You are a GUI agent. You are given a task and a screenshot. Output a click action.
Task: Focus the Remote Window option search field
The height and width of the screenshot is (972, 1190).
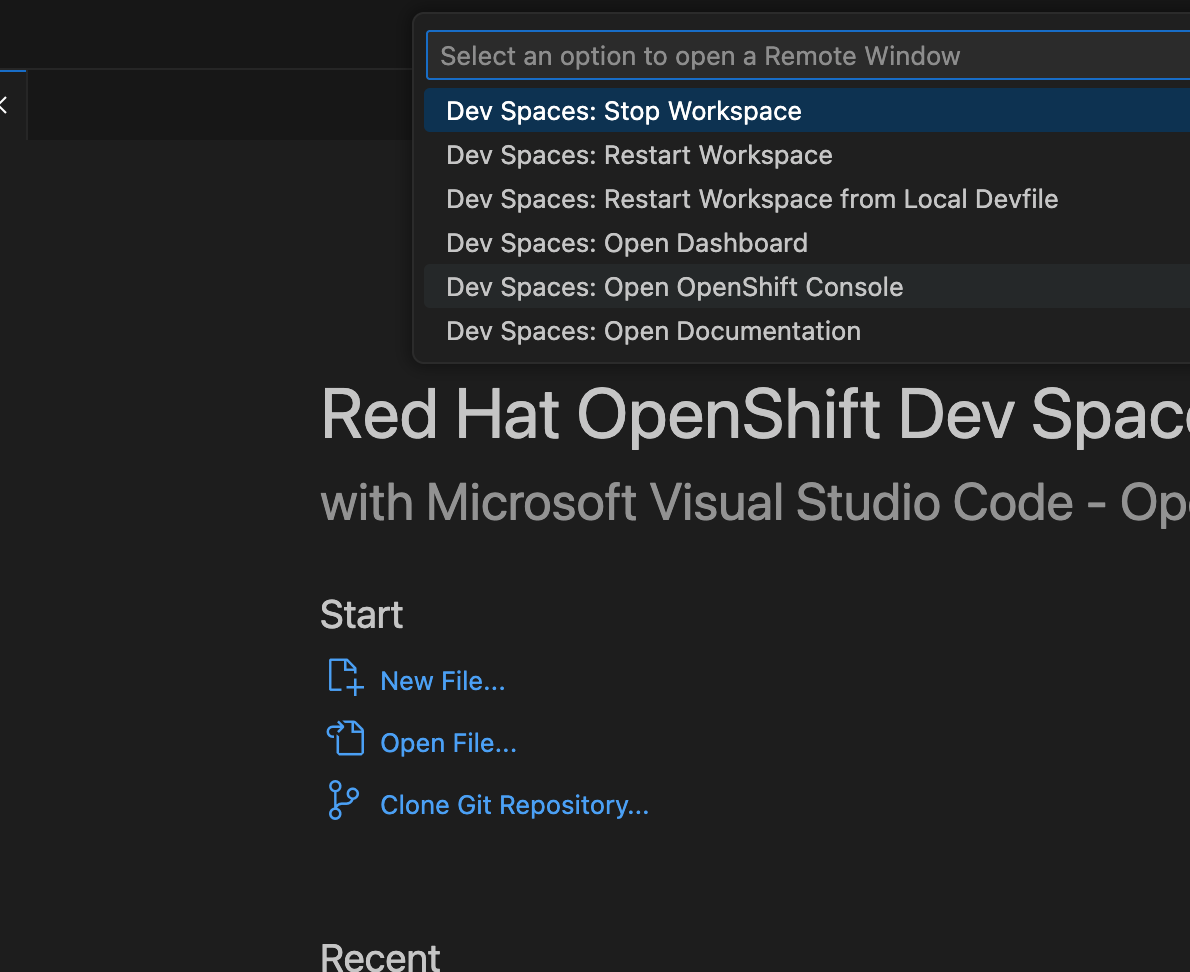800,56
